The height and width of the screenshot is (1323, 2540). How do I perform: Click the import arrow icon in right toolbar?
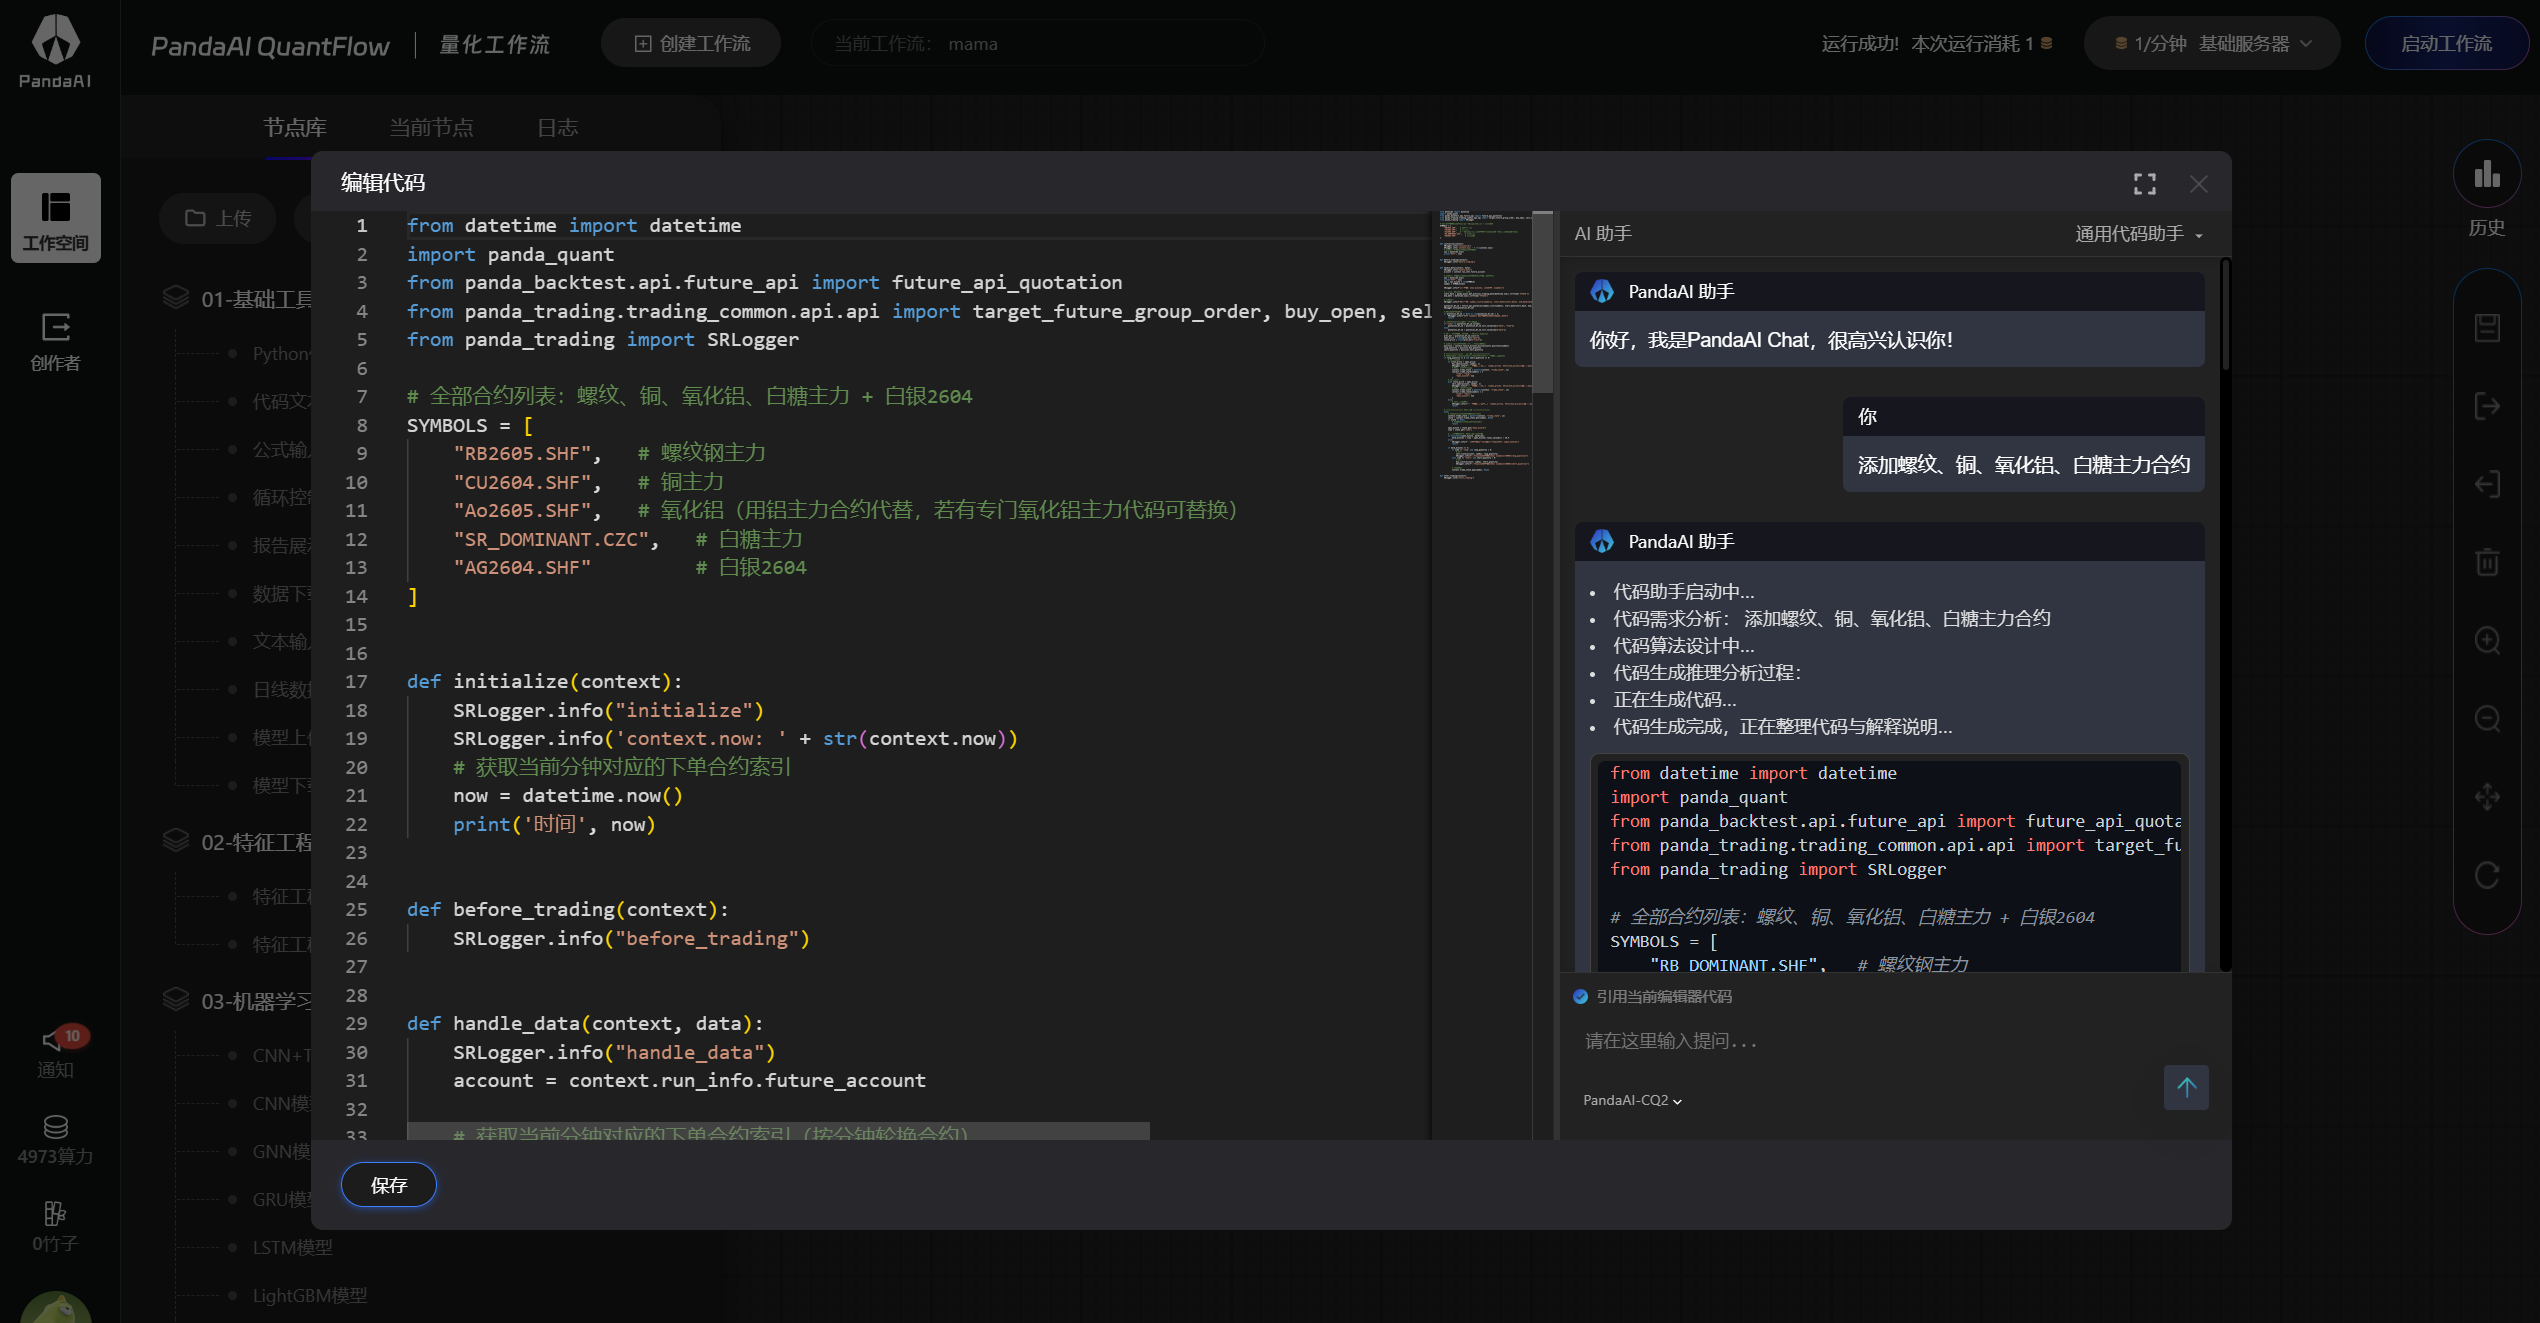point(2487,484)
